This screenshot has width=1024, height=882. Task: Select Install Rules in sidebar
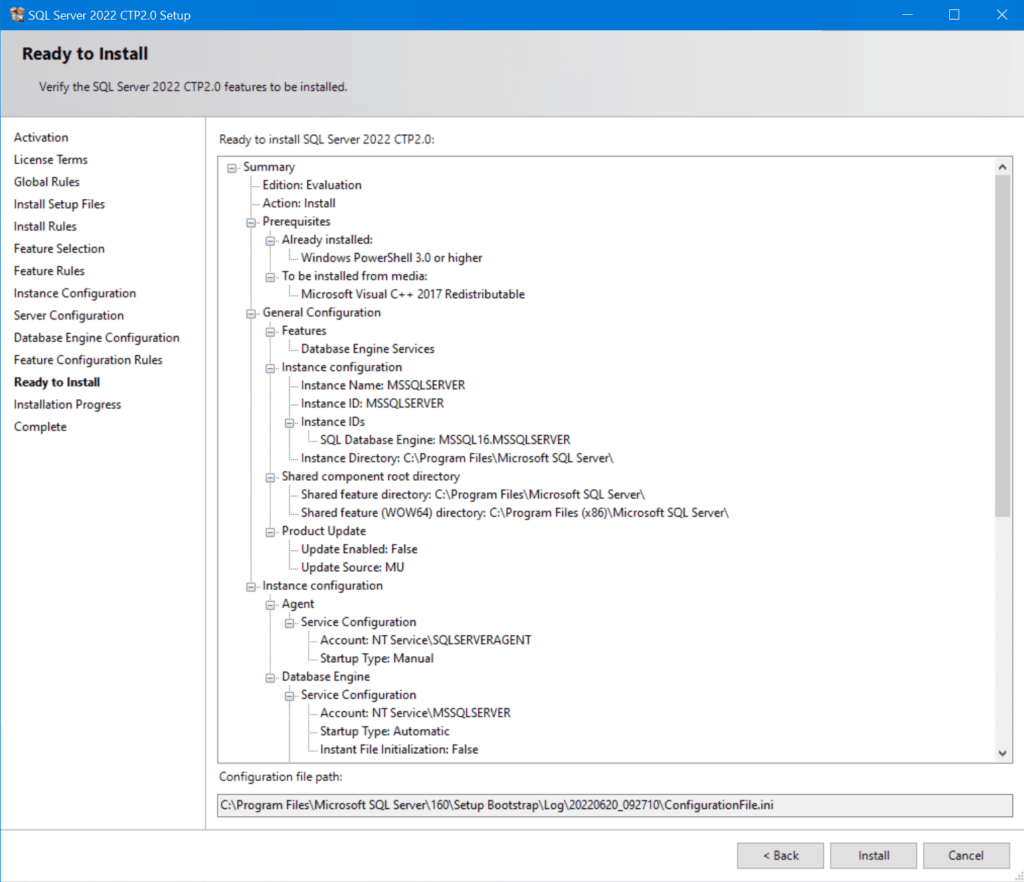[45, 226]
